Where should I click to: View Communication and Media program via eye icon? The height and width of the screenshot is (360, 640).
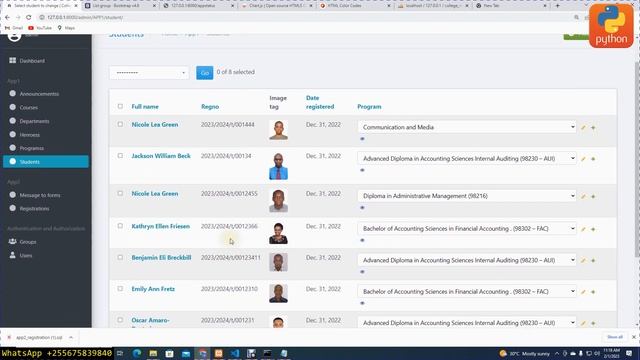[362, 139]
